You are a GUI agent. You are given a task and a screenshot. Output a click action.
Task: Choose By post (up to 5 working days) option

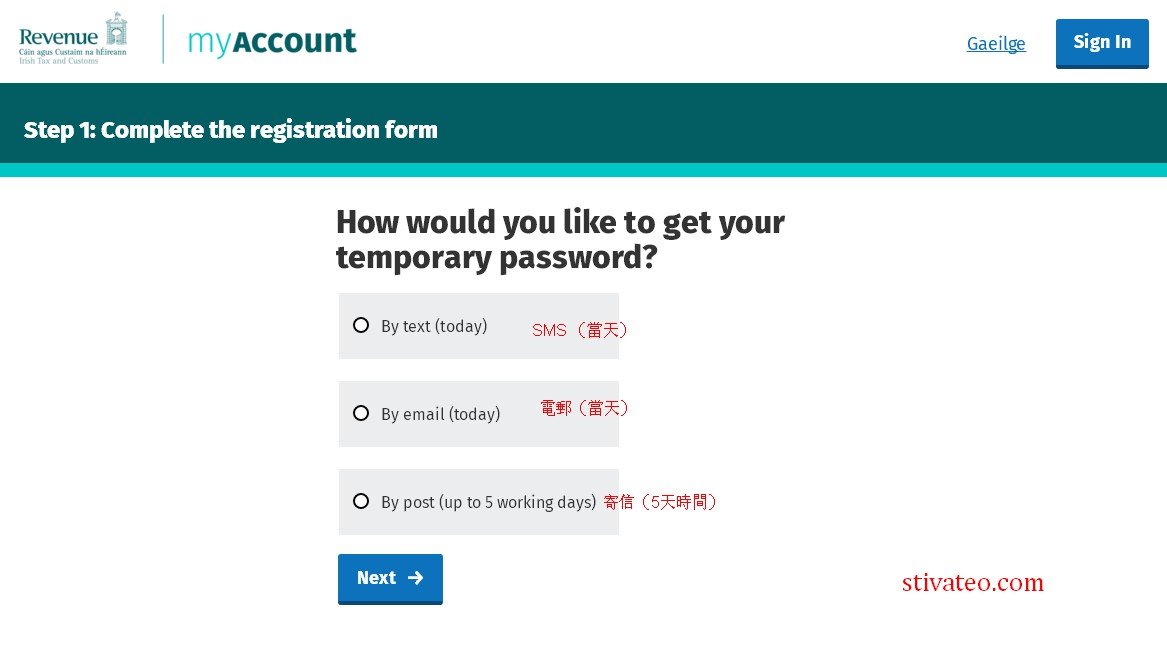point(361,501)
